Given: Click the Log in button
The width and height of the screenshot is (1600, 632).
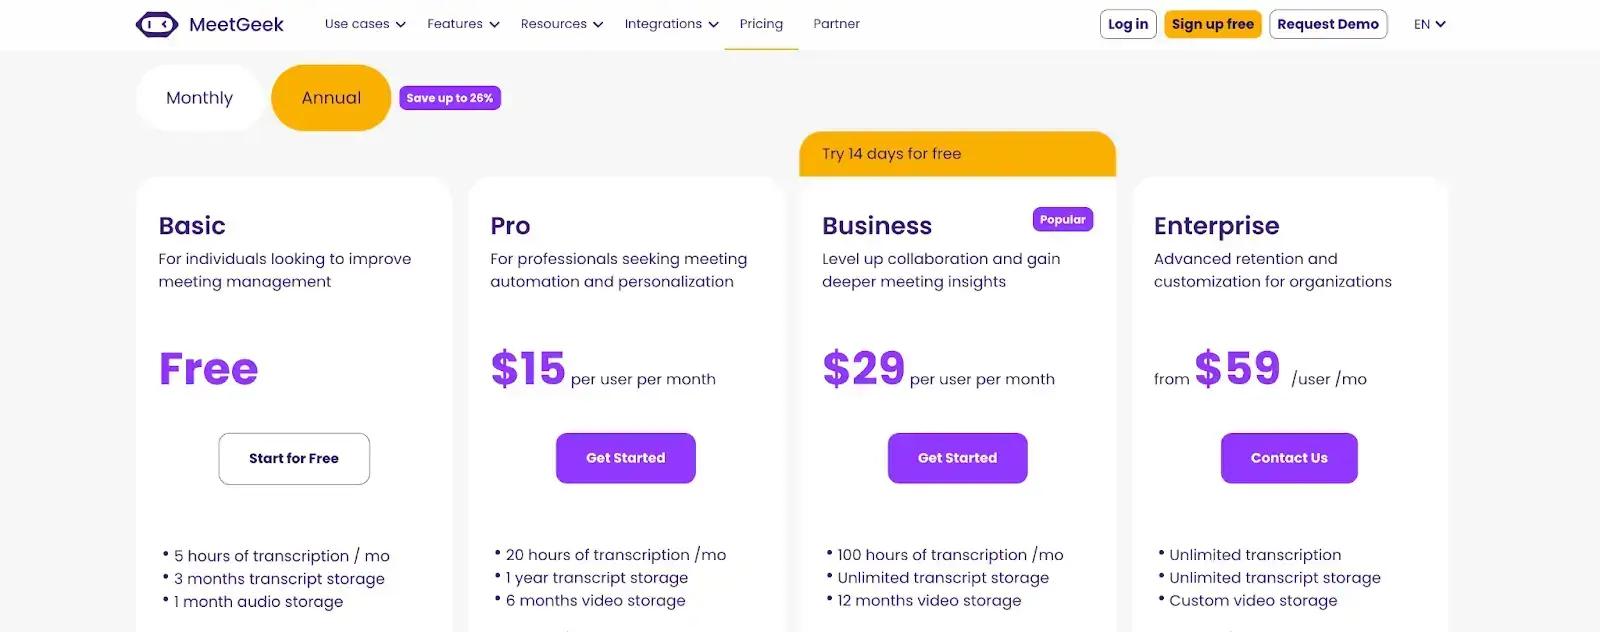Looking at the screenshot, I should (1128, 23).
